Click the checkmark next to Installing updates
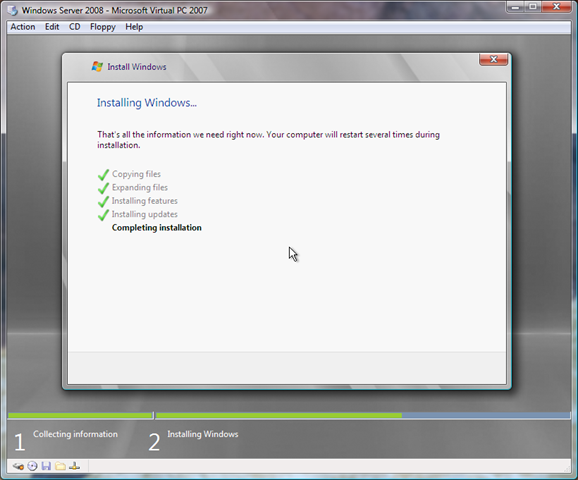 [x=104, y=215]
